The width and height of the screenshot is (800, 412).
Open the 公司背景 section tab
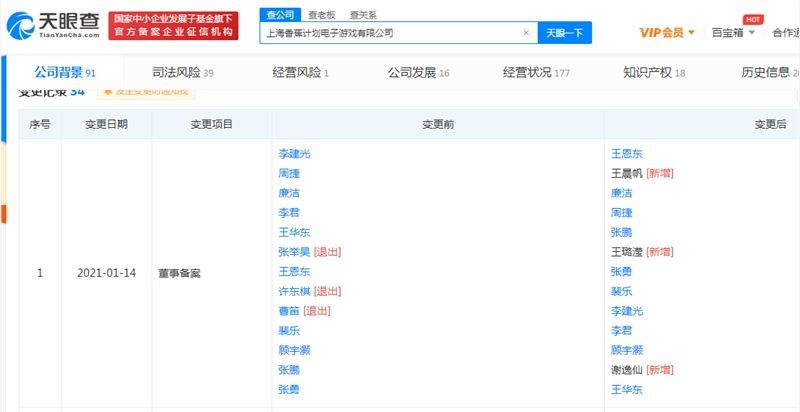tap(65, 72)
